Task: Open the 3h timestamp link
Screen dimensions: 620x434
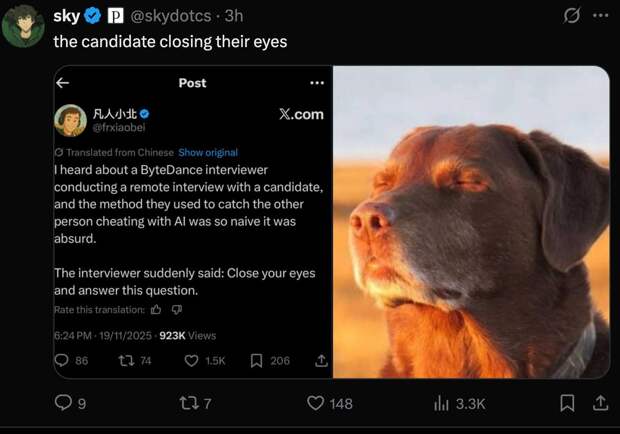Action: [233, 17]
